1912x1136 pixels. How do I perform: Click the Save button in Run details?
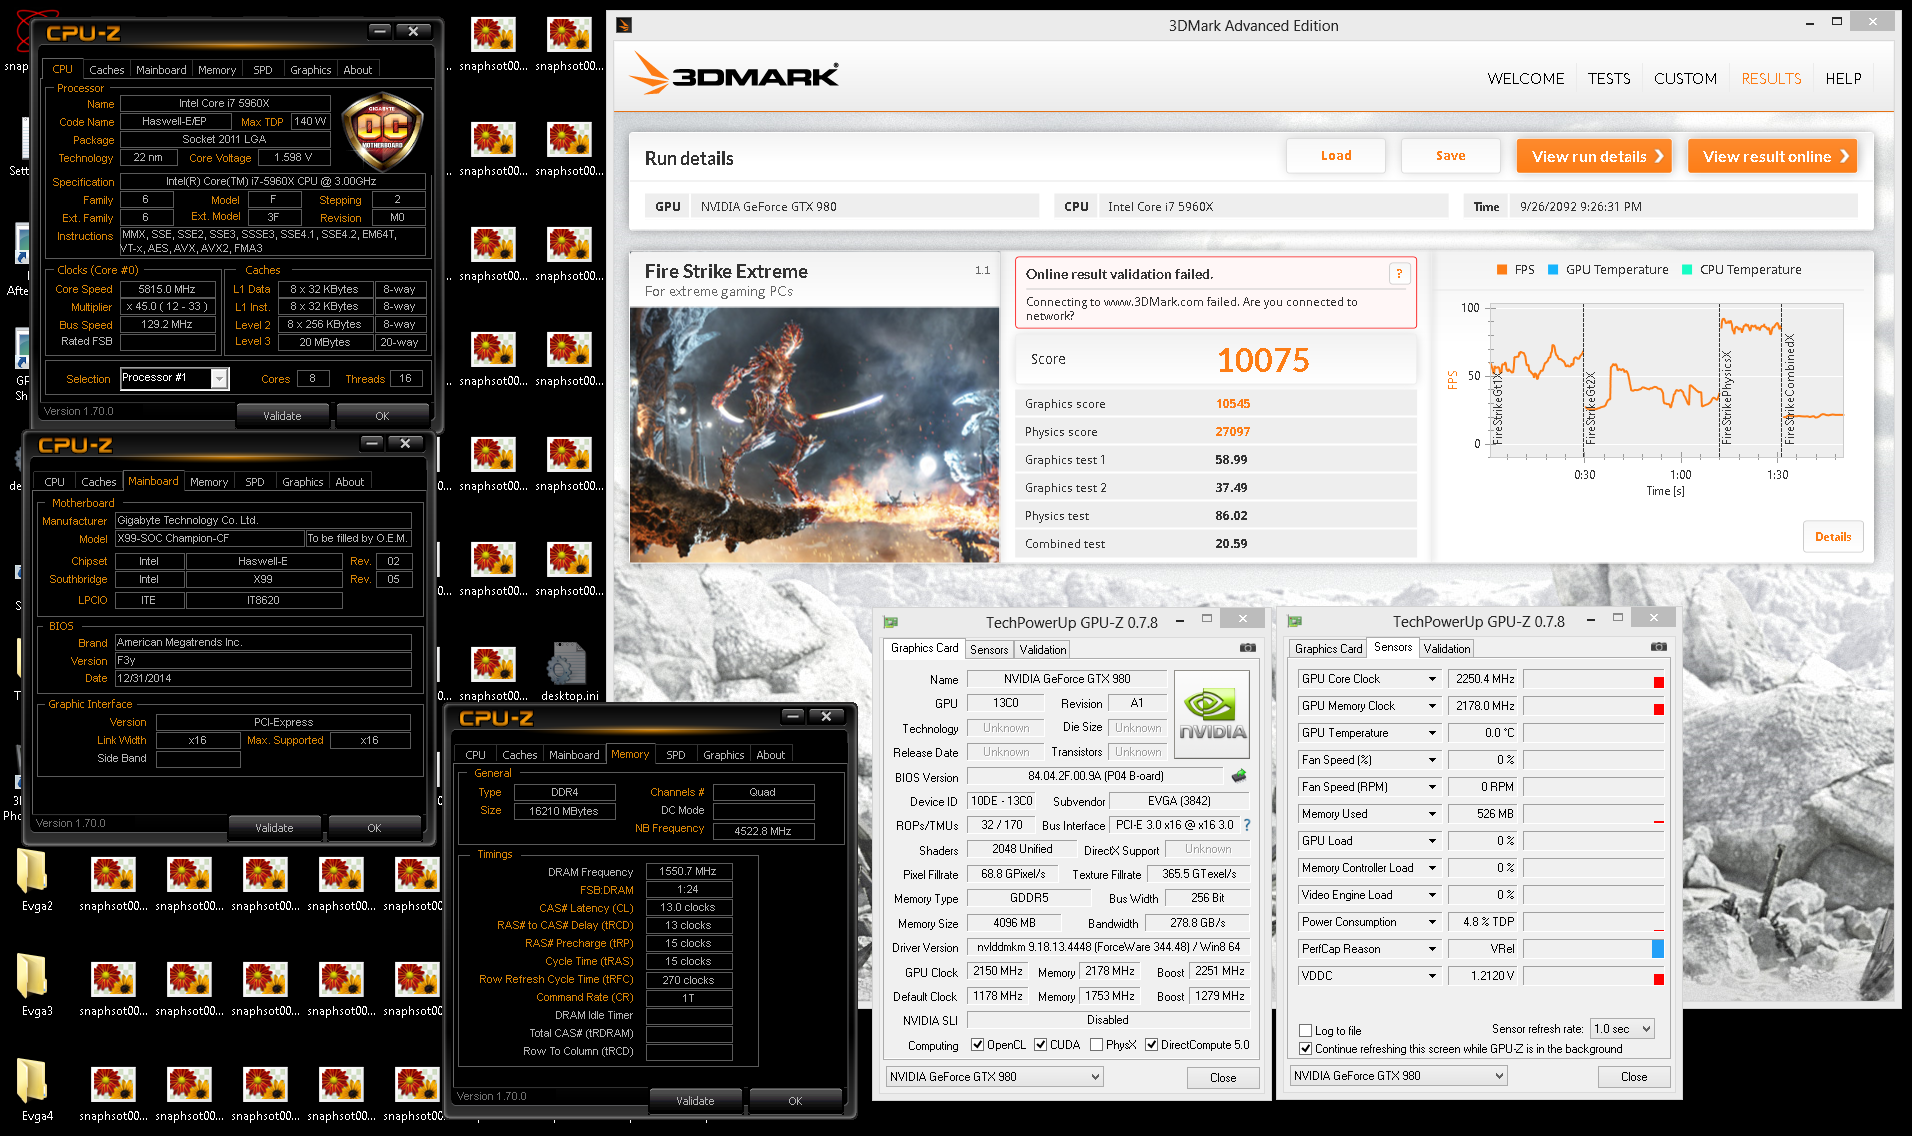tap(1451, 156)
